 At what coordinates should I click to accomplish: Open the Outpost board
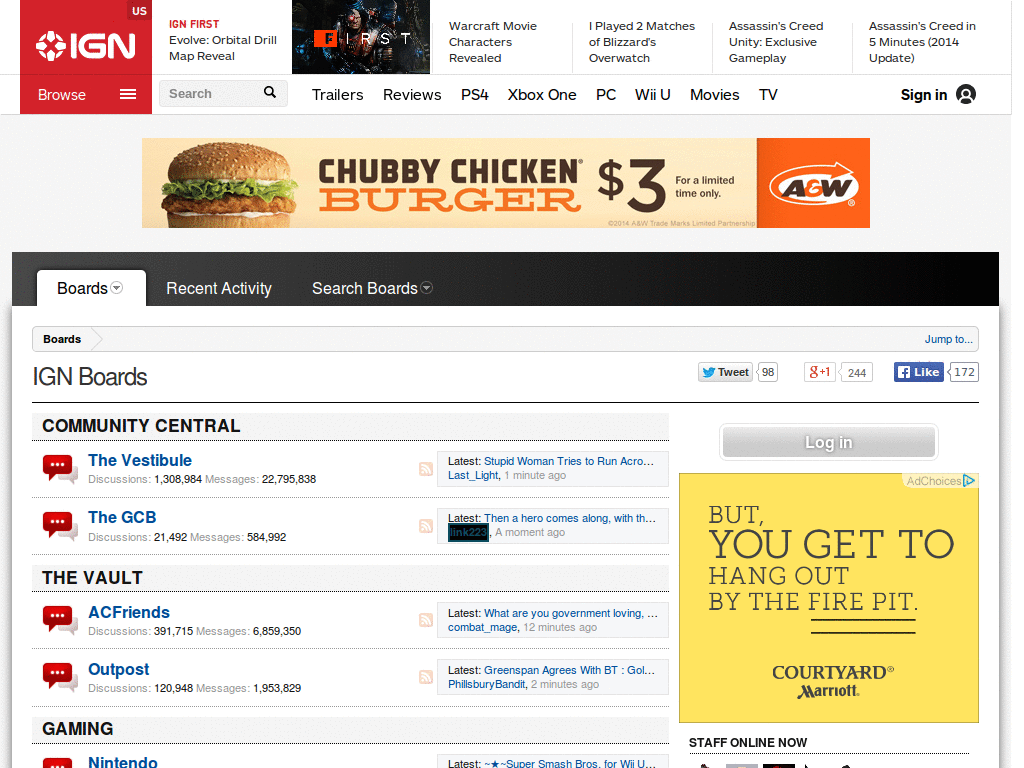[118, 669]
